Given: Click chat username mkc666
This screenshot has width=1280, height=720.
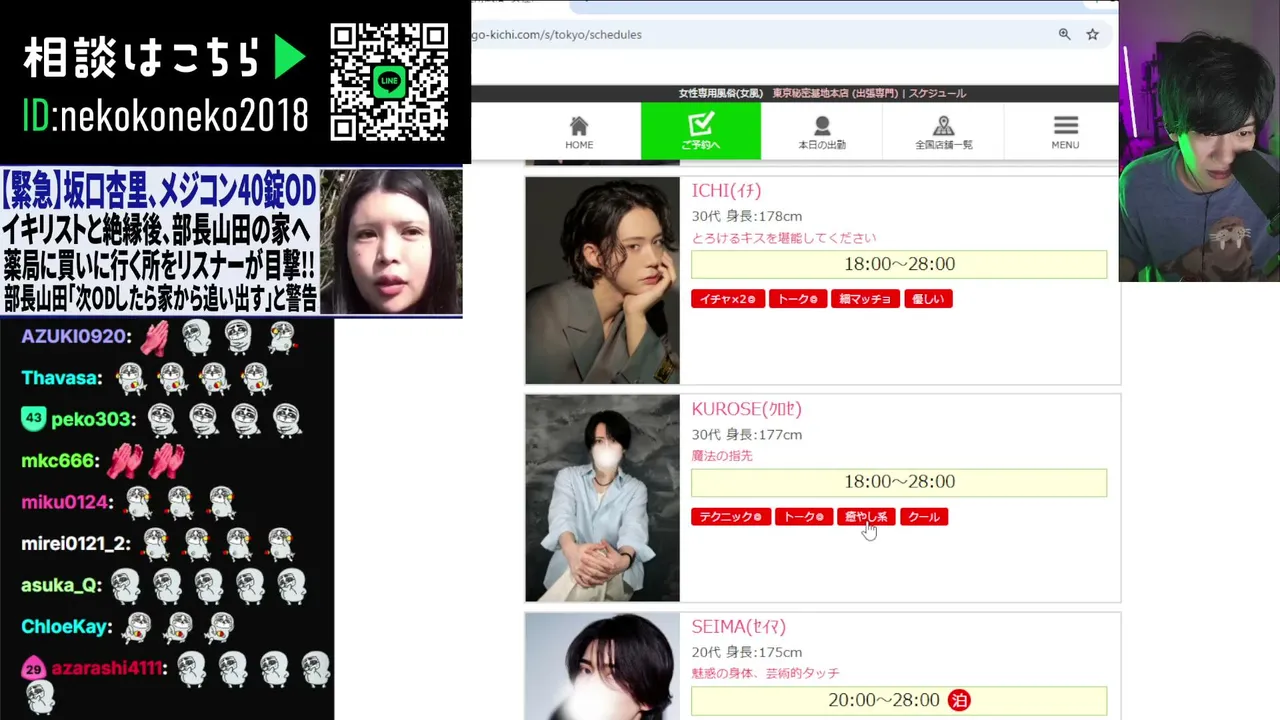Looking at the screenshot, I should [x=60, y=461].
